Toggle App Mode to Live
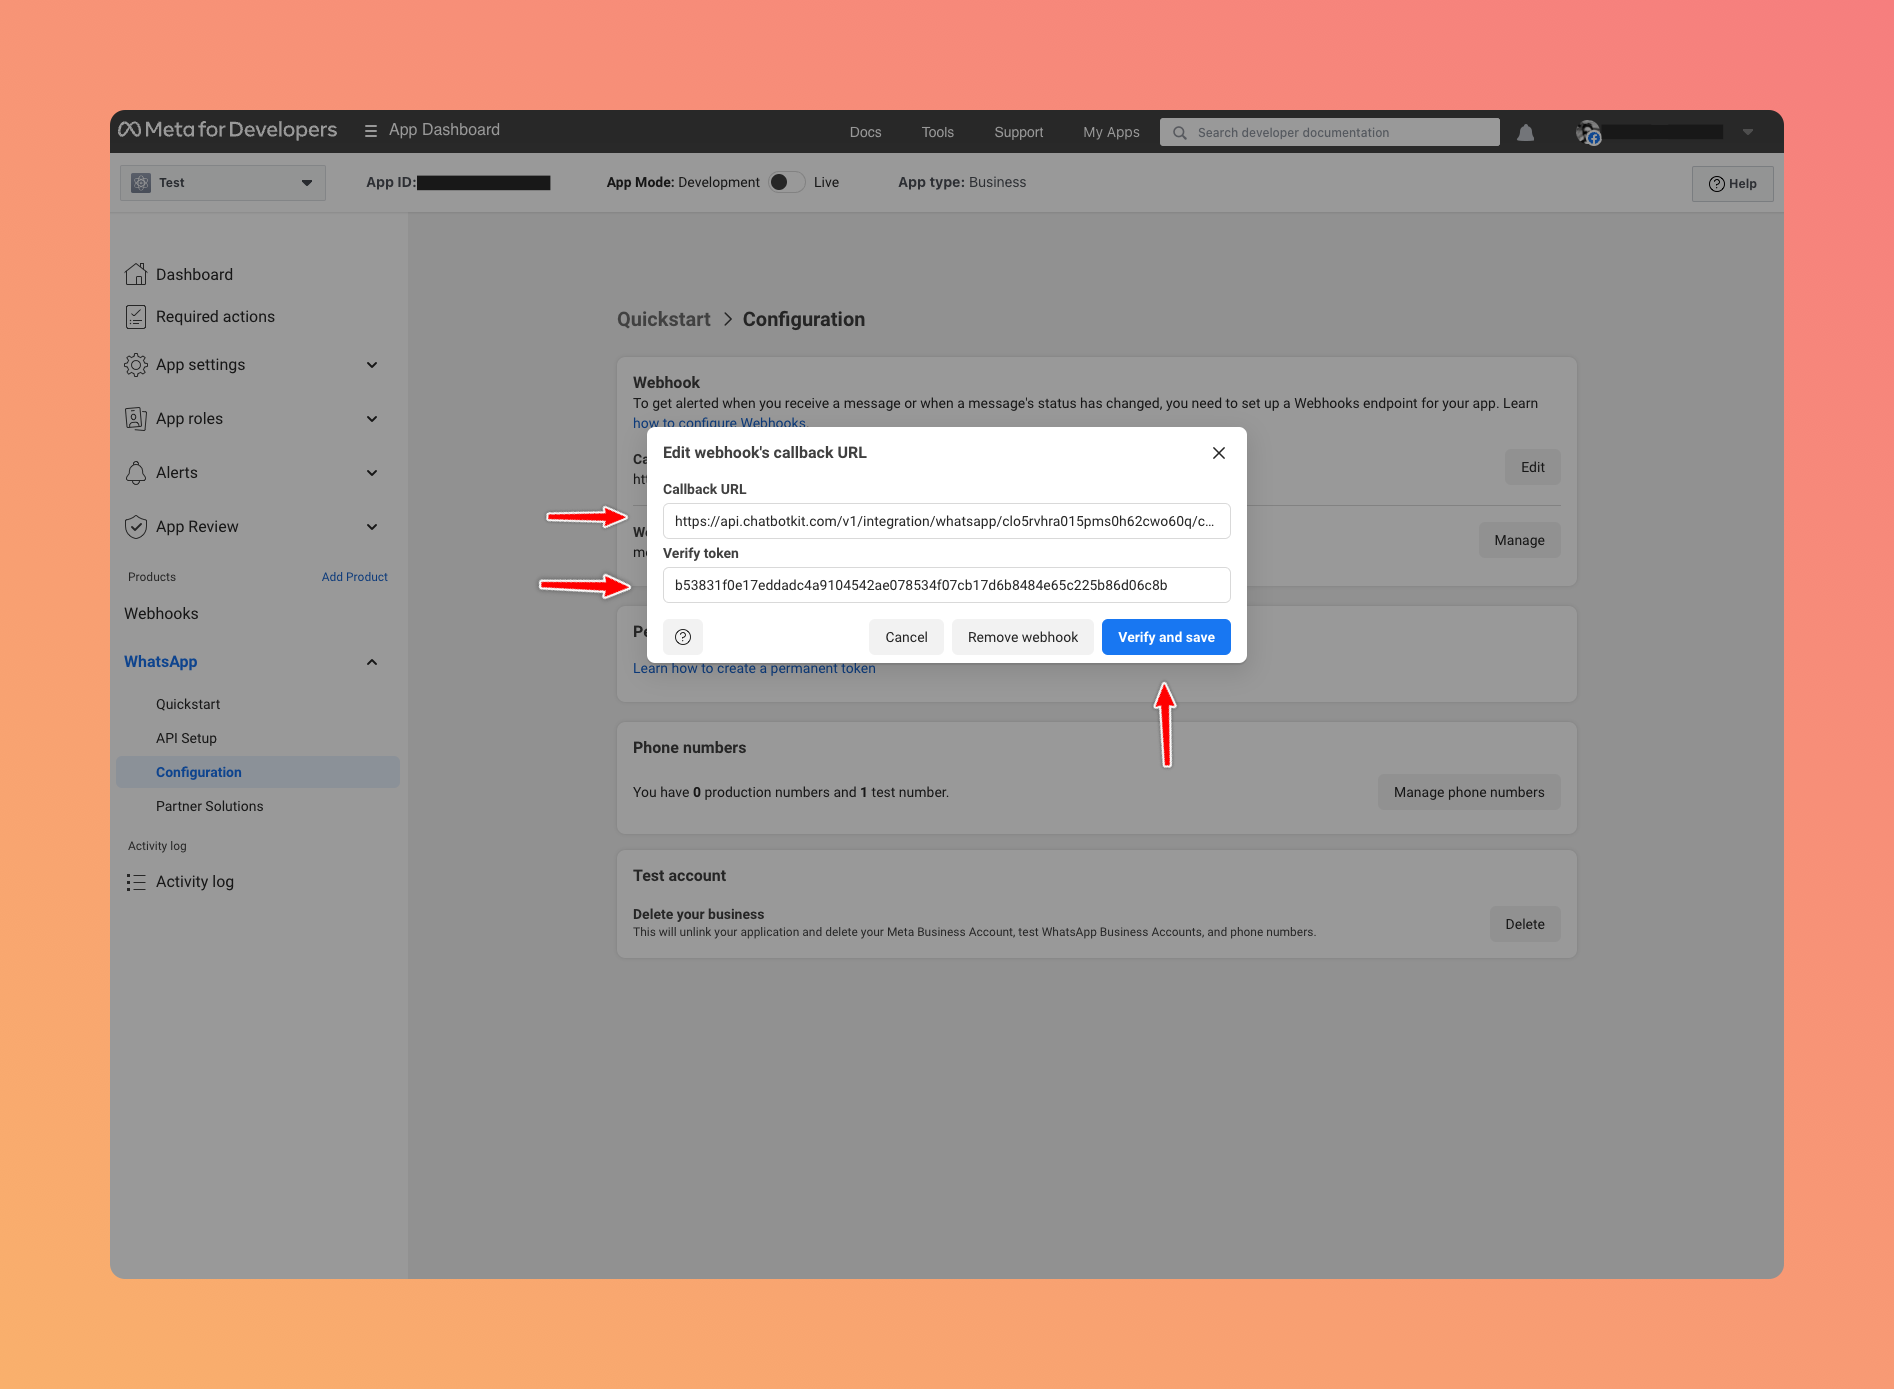Viewport: 1894px width, 1389px height. point(786,182)
